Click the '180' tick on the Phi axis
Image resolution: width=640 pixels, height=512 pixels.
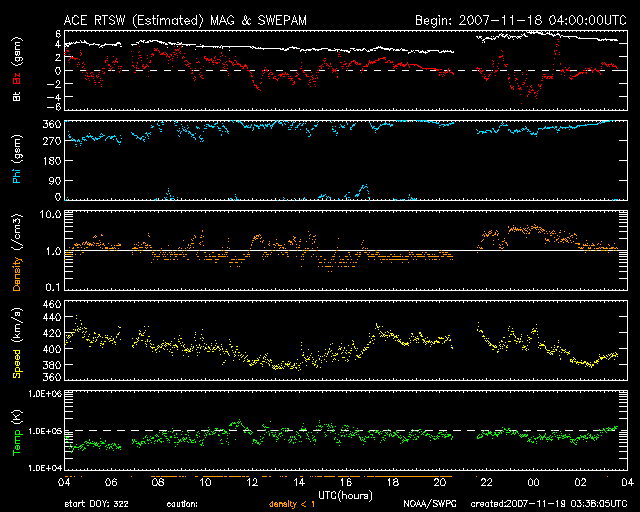[52, 161]
